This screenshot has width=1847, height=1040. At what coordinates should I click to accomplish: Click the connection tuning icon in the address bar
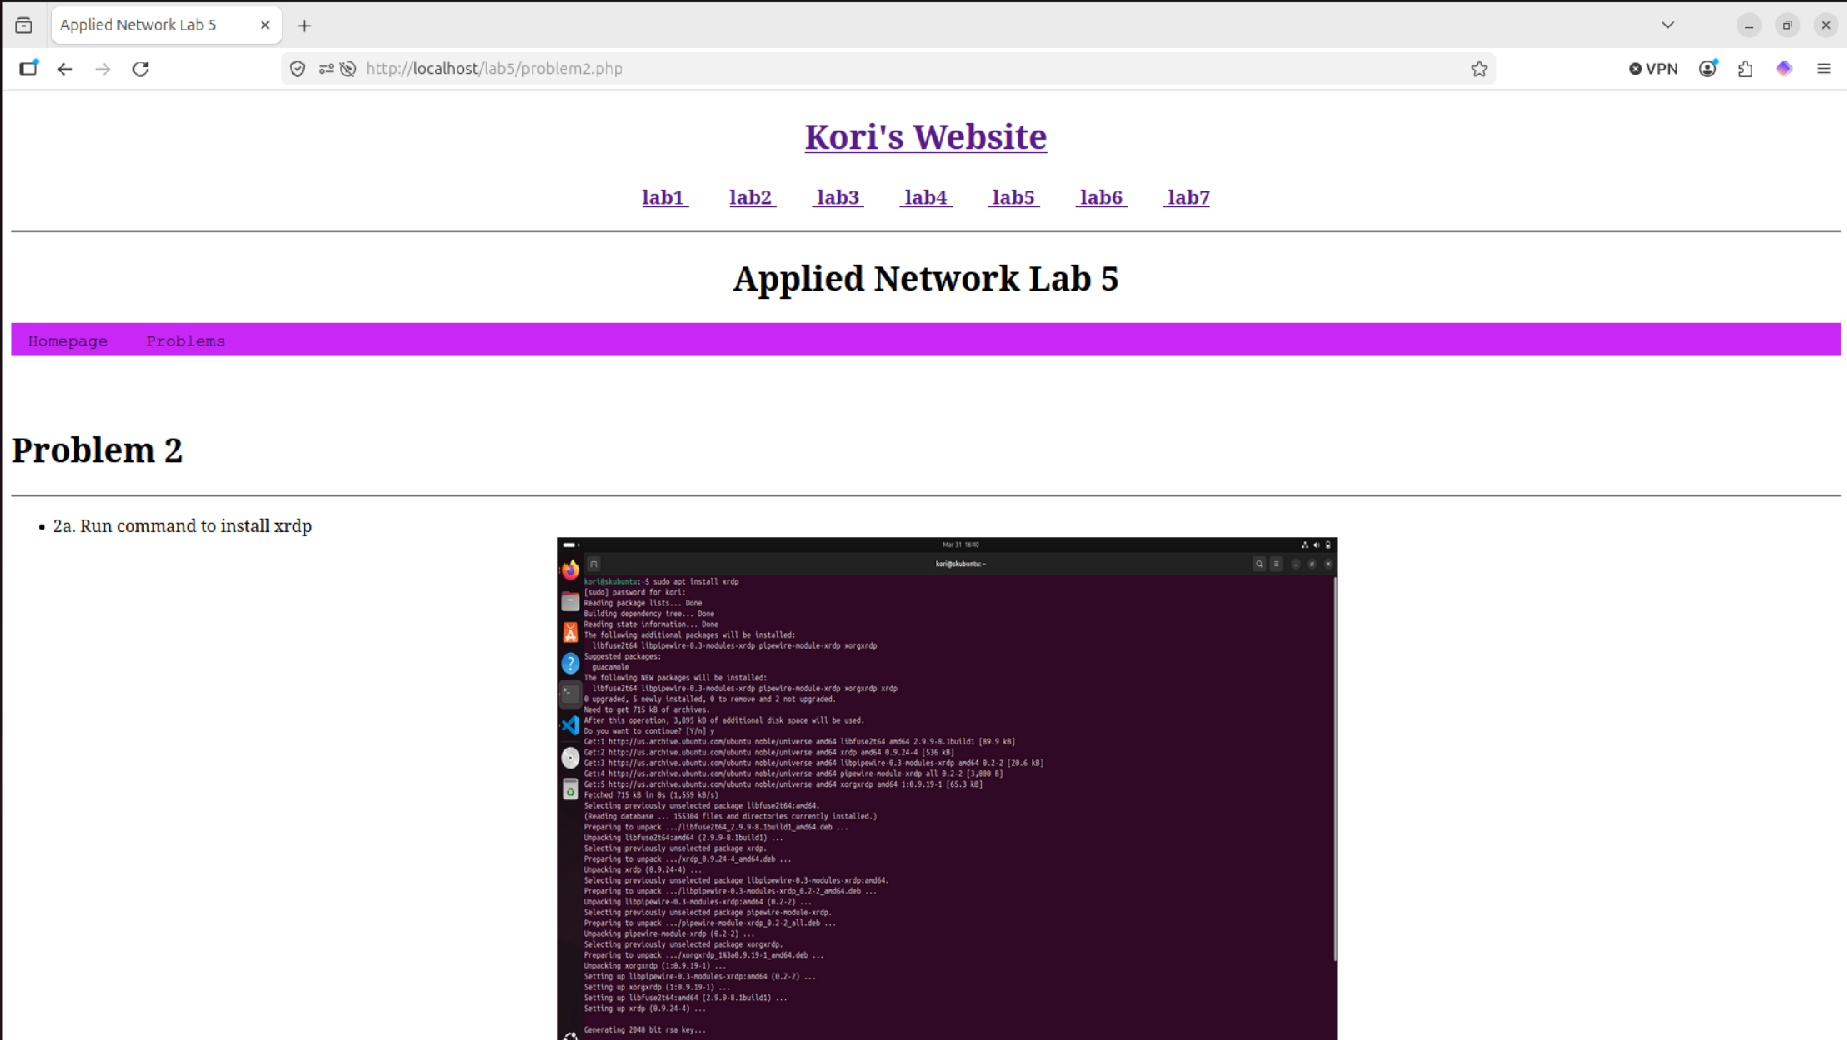click(x=325, y=69)
